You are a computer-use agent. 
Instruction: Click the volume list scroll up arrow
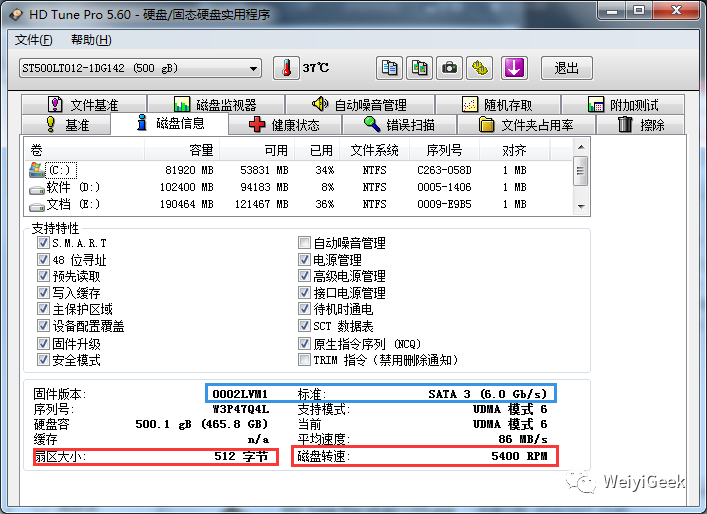[581, 147]
